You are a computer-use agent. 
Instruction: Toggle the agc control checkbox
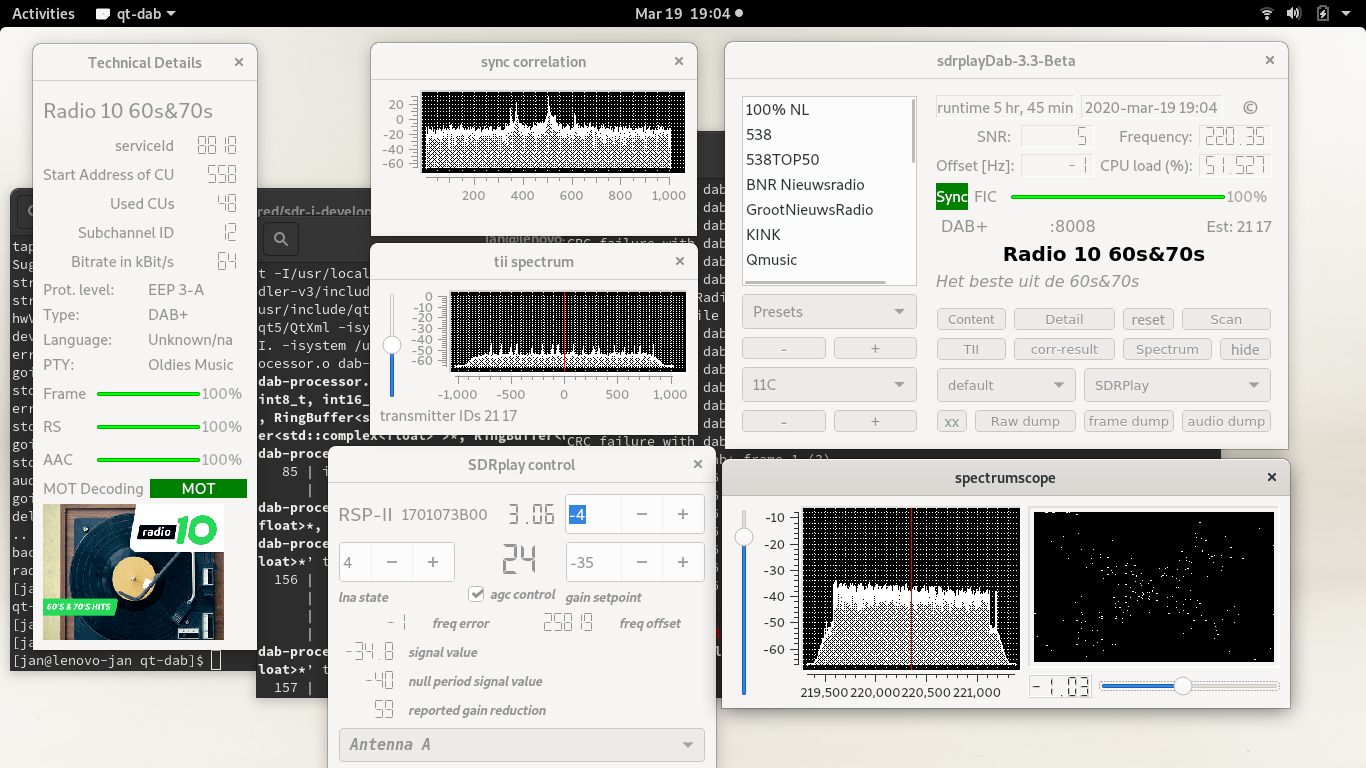click(477, 594)
